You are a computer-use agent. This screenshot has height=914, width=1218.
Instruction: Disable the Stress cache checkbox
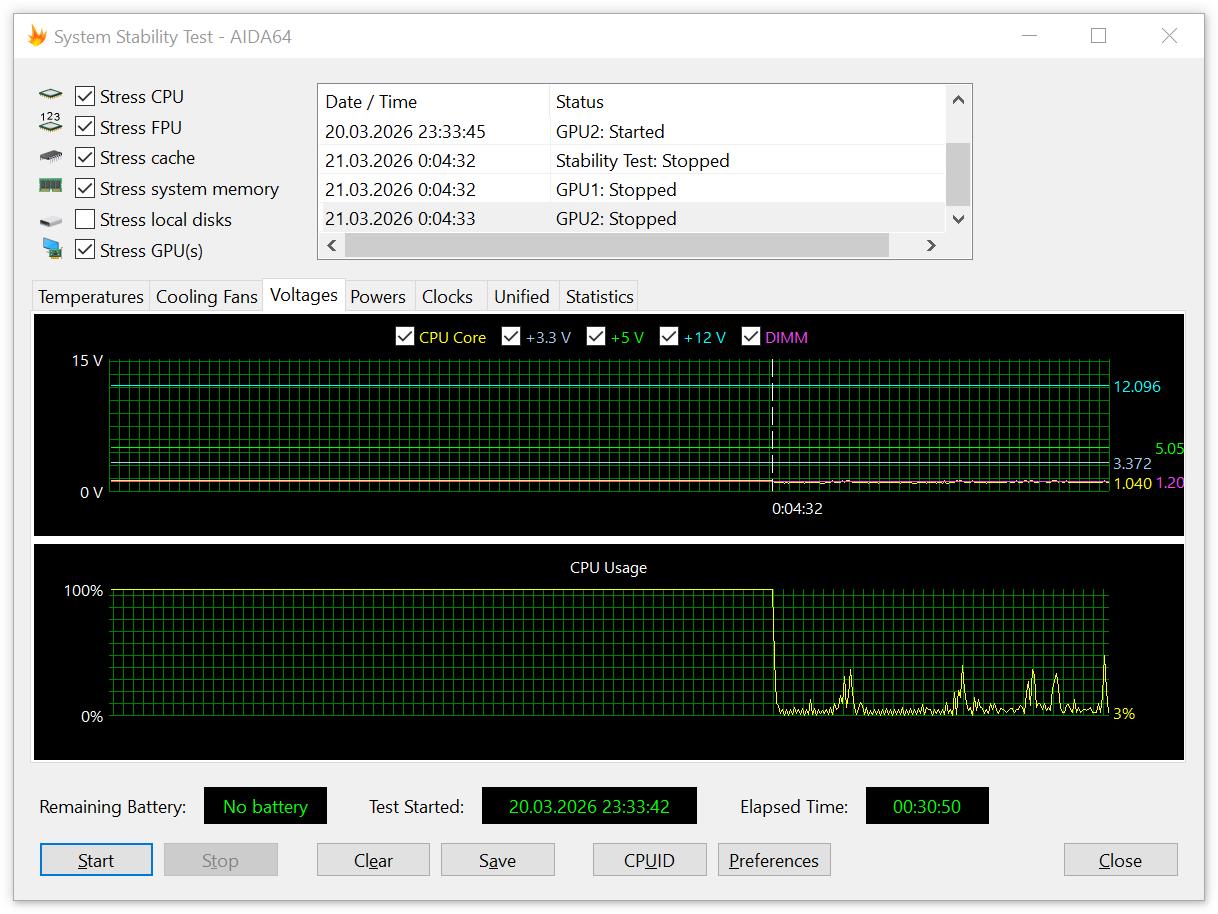click(85, 157)
